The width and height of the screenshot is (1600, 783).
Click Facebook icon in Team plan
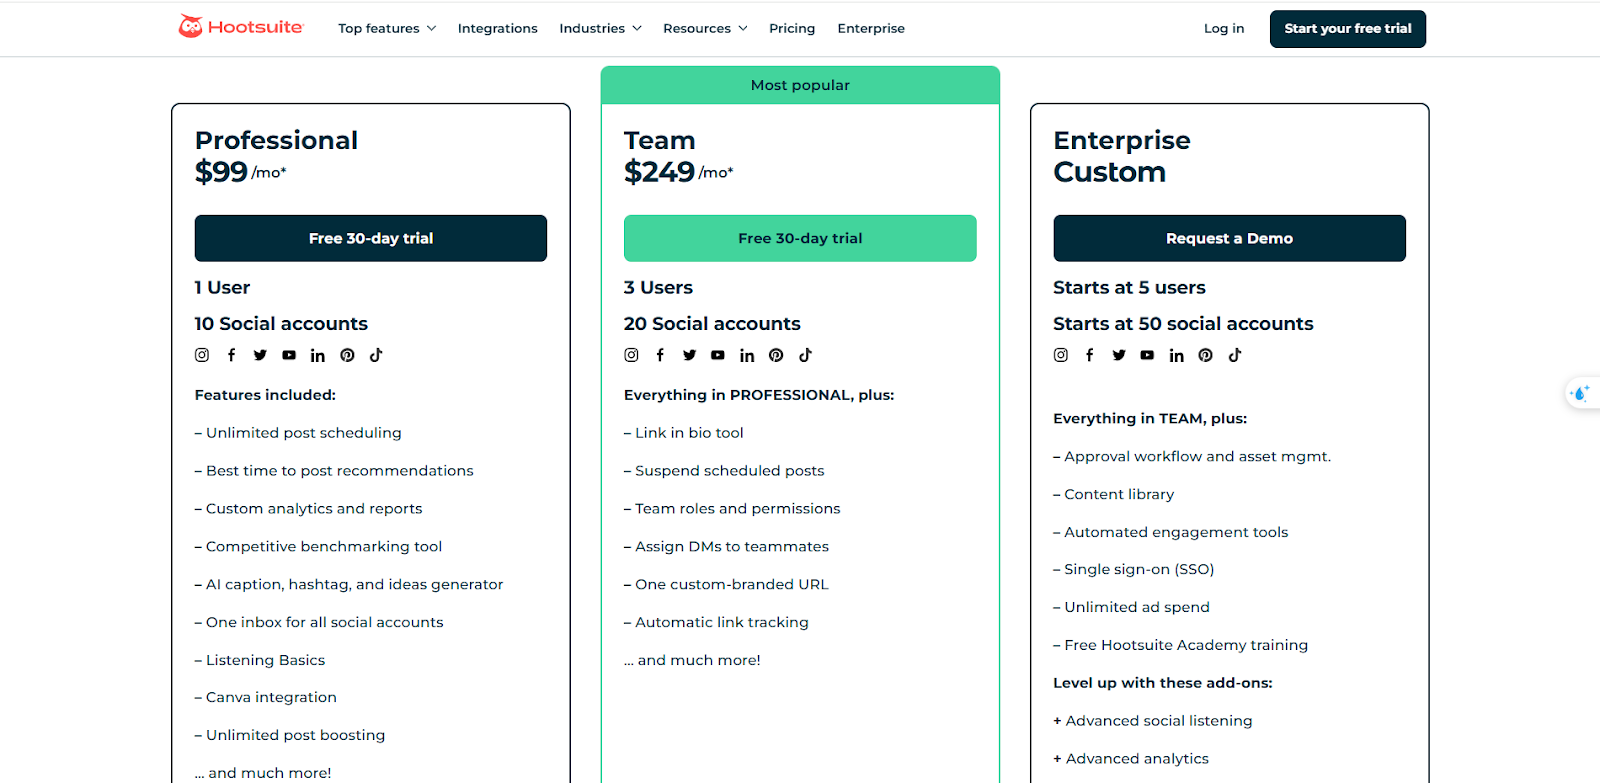pos(660,355)
